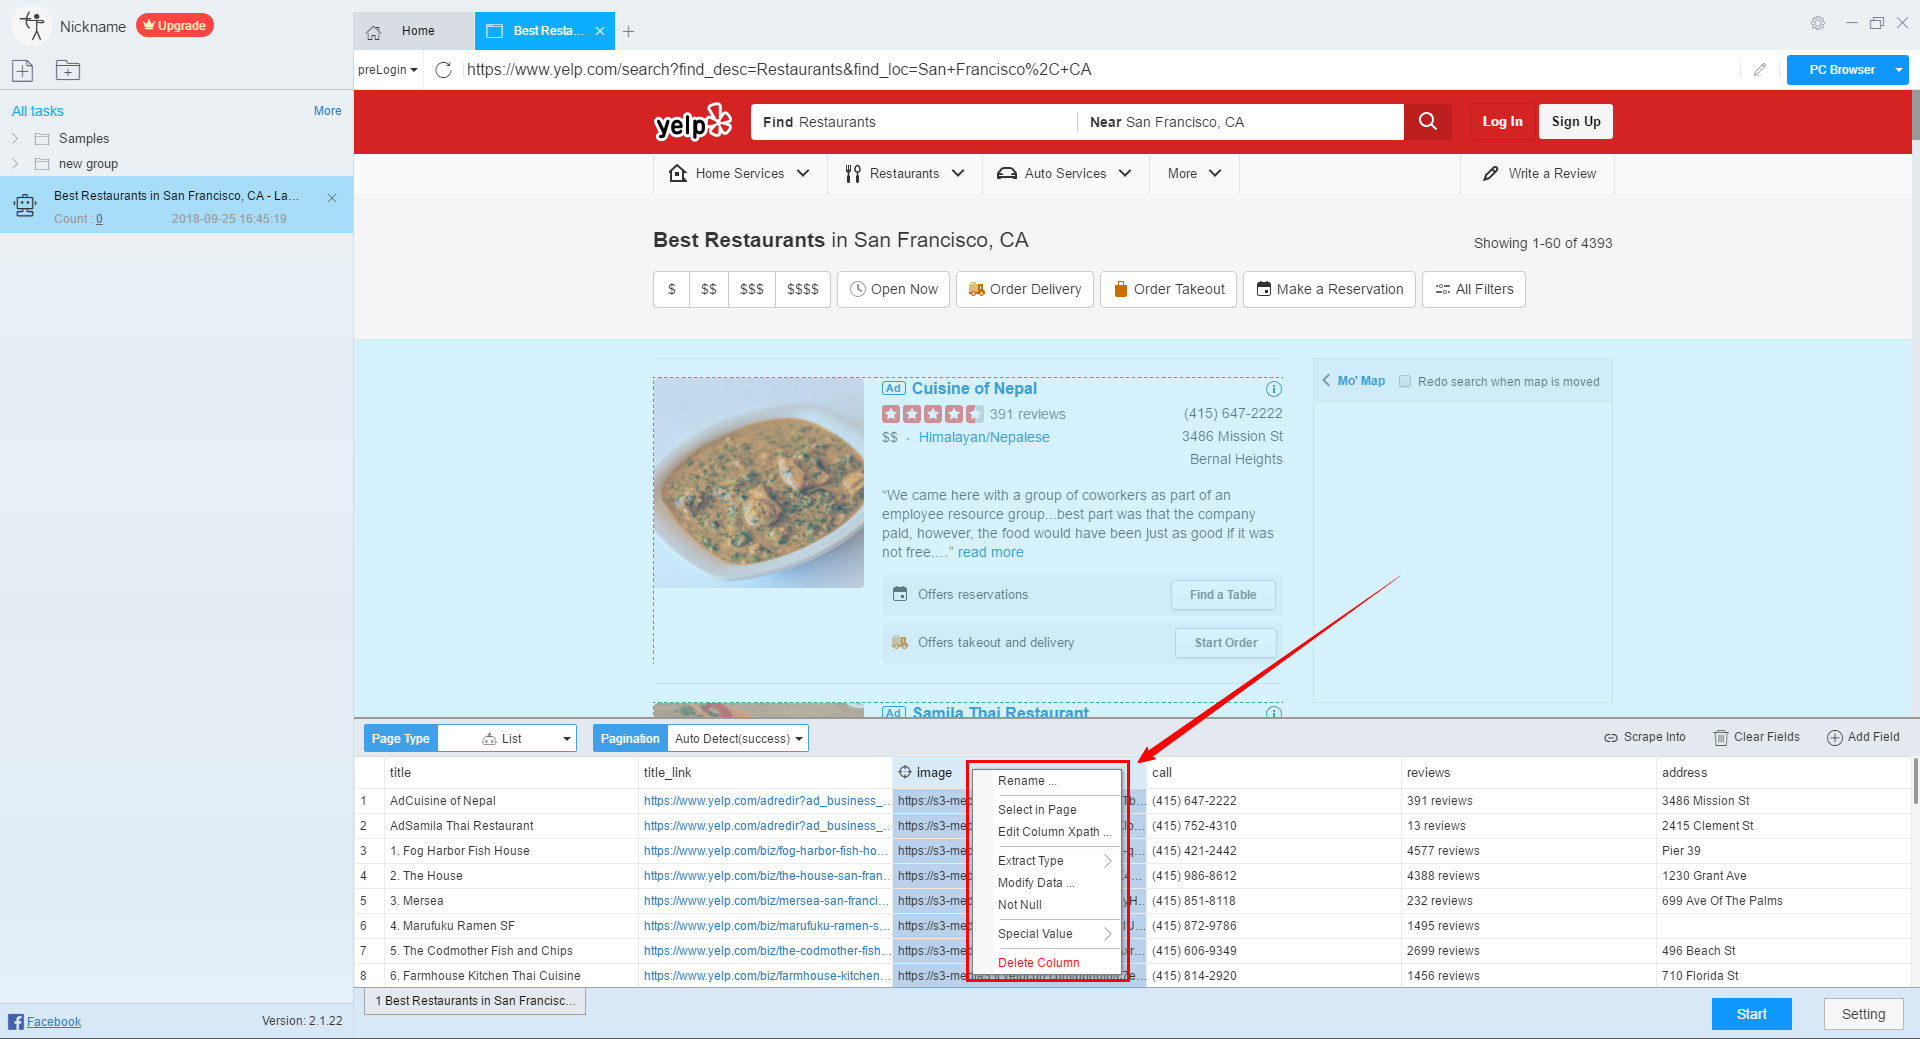Click the Cuisine of Nepal food thumbnail
Viewport: 1920px width, 1039px height.
759,483
